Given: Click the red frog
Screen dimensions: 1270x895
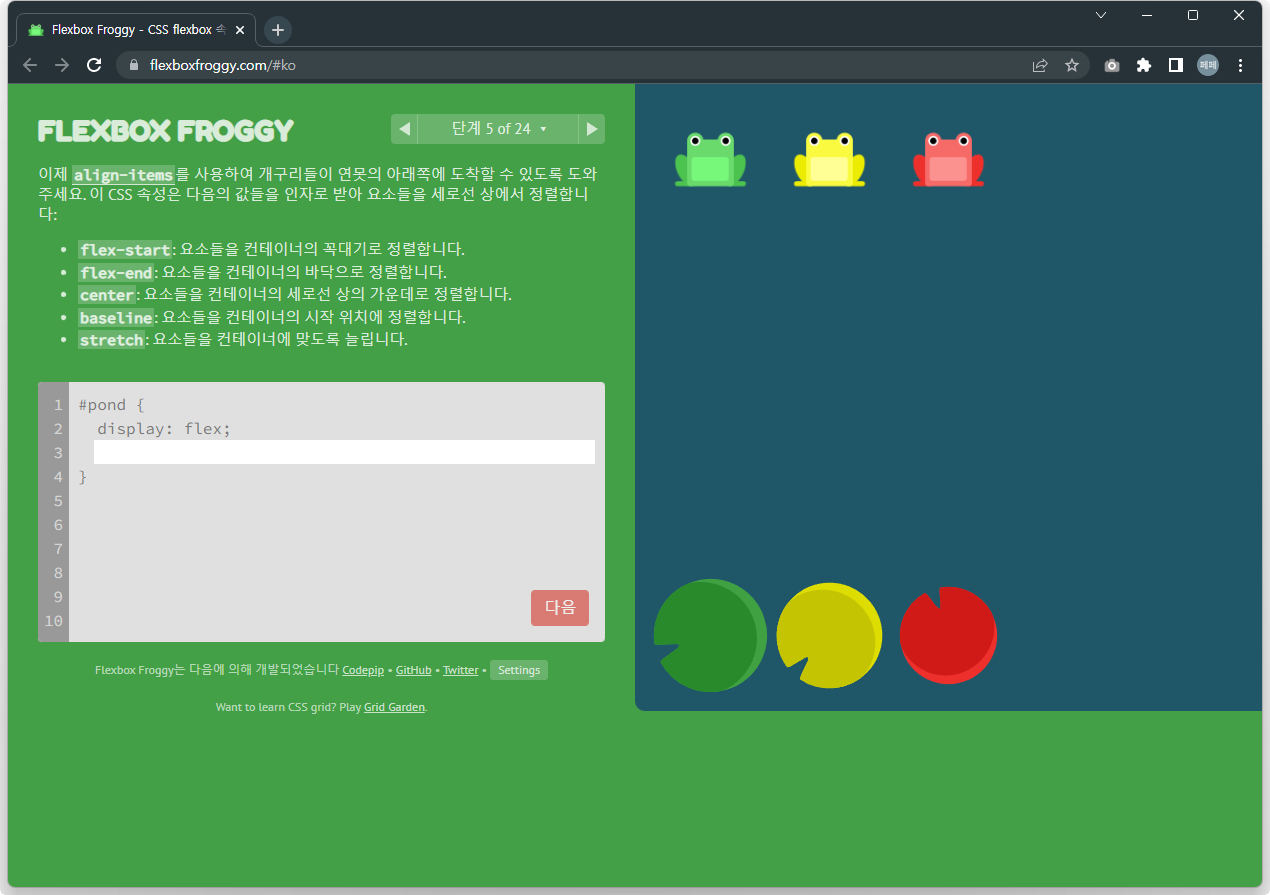Looking at the screenshot, I should 948,159.
